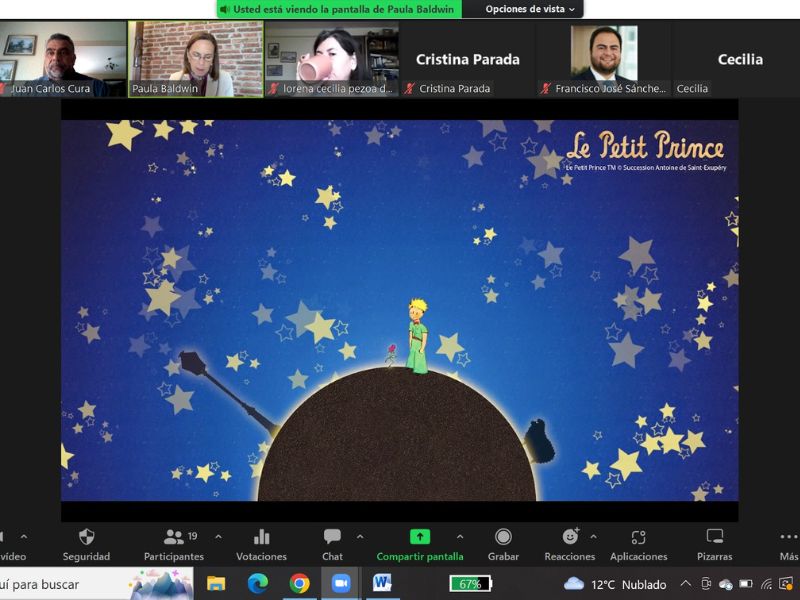
Task: Open the Pizarras whiteboard icon
Action: pyautogui.click(x=714, y=537)
